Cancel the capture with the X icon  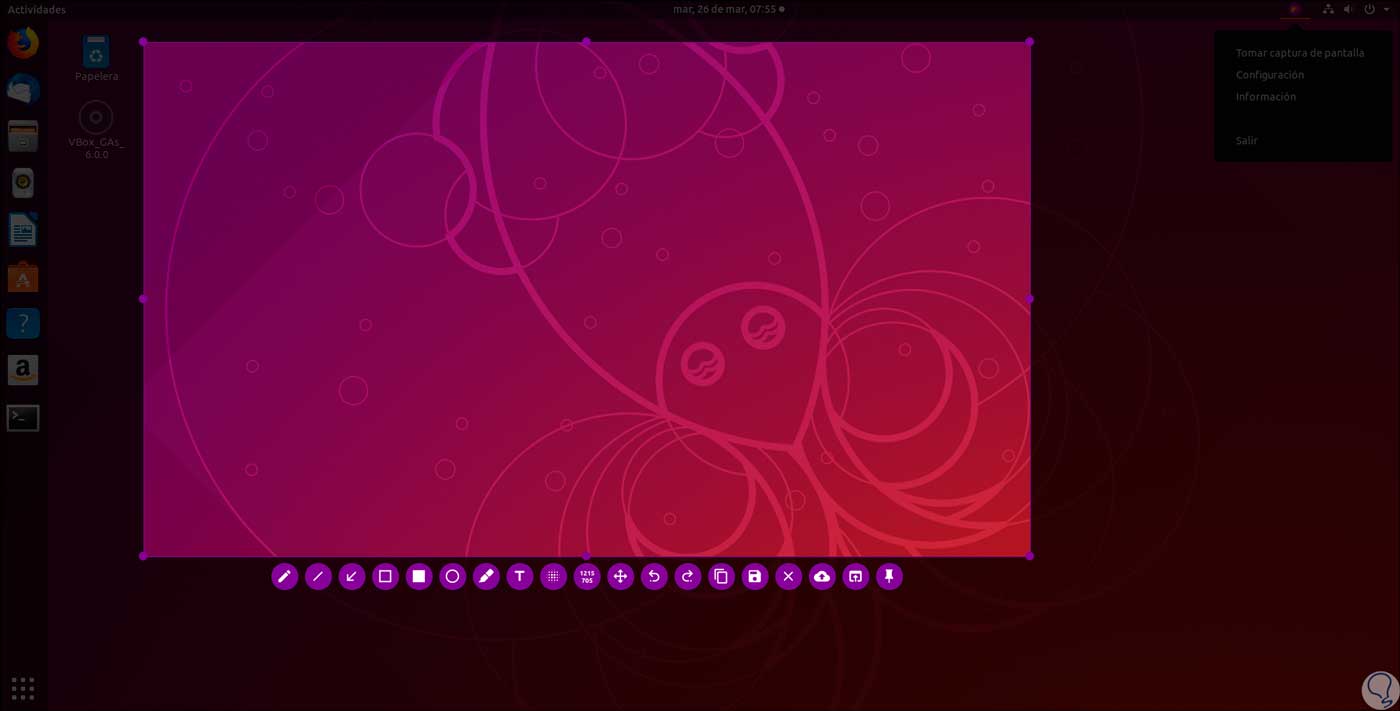(x=789, y=576)
